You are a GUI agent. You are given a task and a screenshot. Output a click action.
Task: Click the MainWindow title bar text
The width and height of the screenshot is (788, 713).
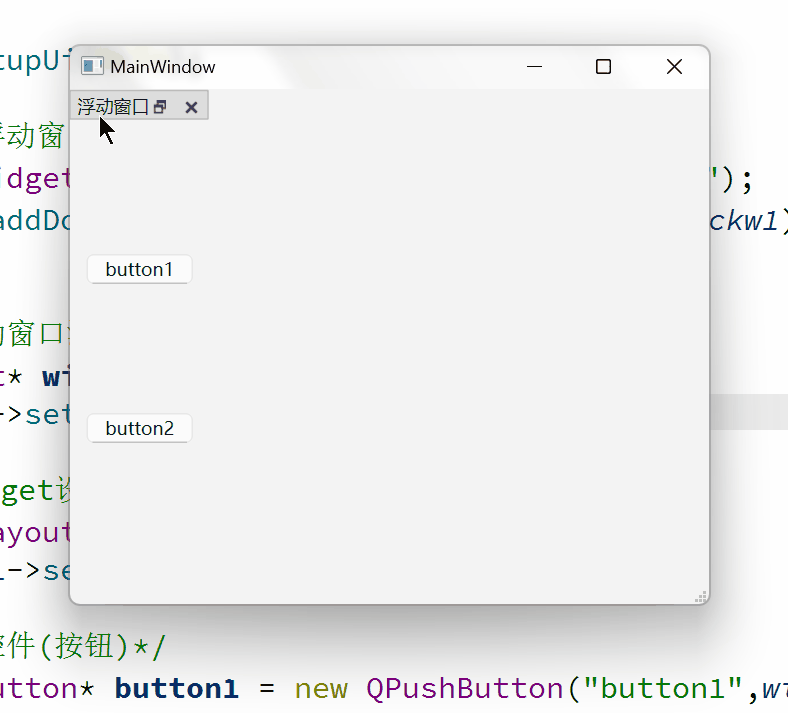pyautogui.click(x=162, y=67)
